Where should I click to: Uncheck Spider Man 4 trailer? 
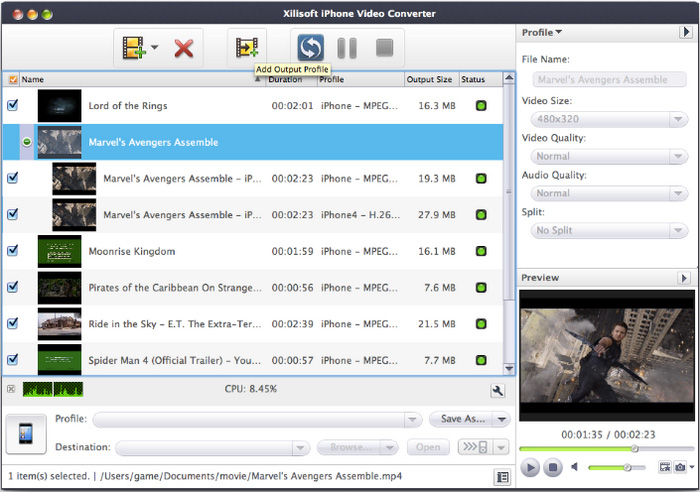13,359
